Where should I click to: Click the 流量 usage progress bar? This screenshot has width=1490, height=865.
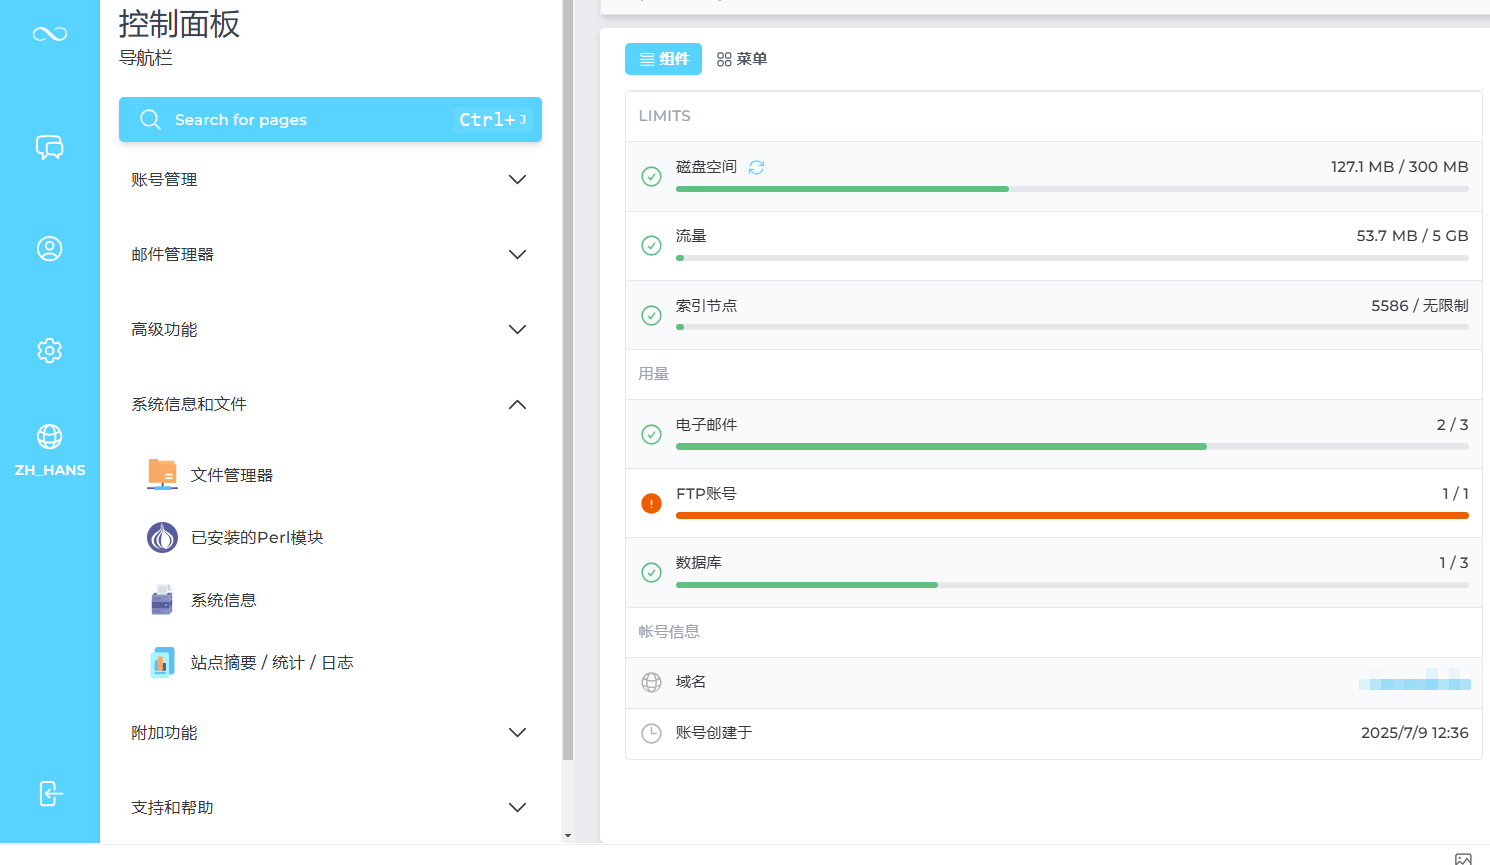(x=1073, y=257)
